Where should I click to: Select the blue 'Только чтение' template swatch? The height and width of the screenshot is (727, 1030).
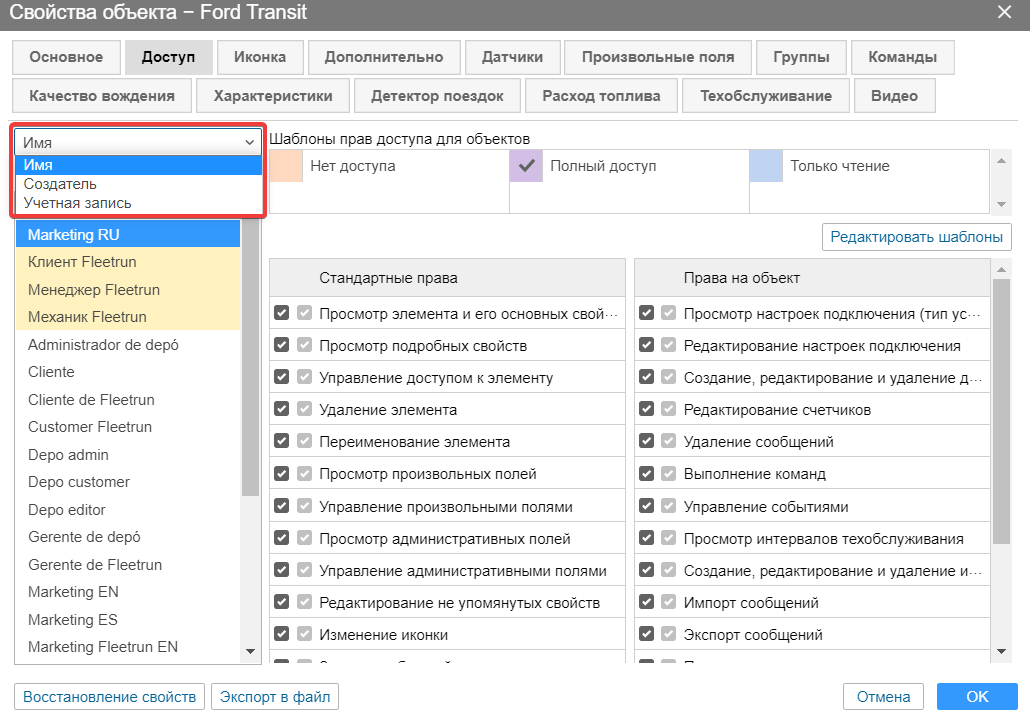click(x=766, y=166)
